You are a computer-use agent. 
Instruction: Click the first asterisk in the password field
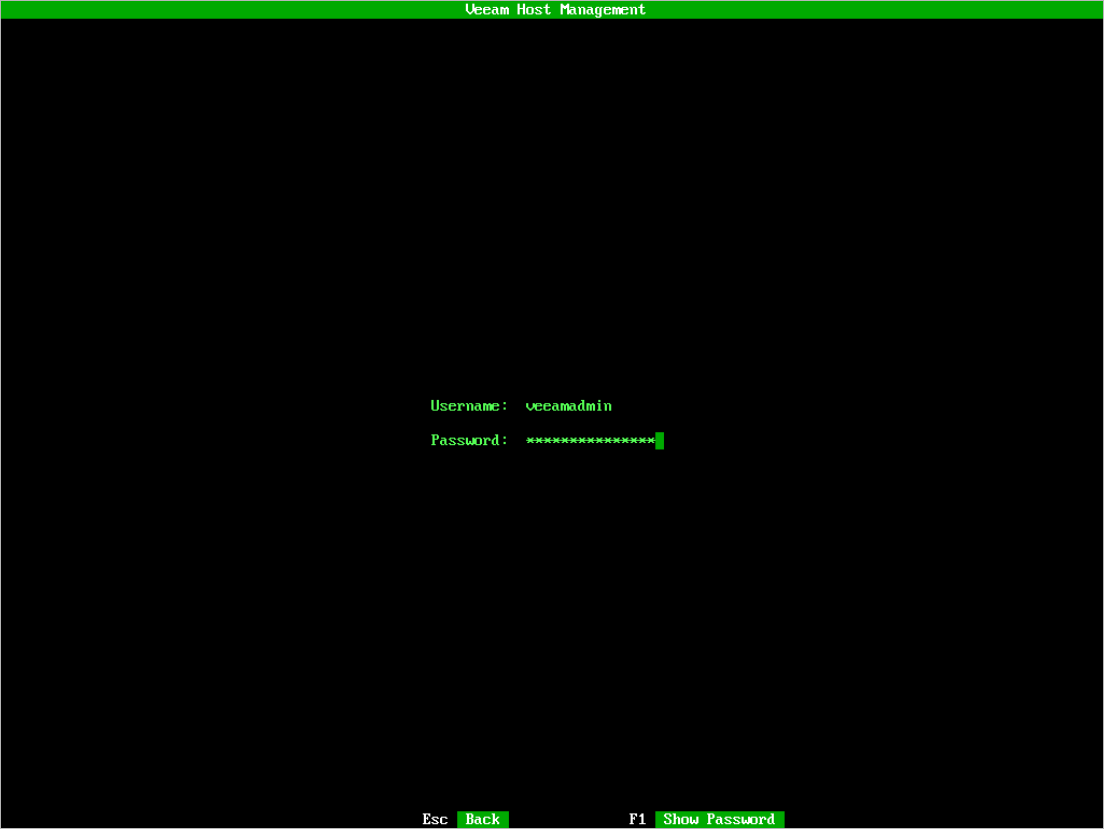pyautogui.click(x=531, y=441)
